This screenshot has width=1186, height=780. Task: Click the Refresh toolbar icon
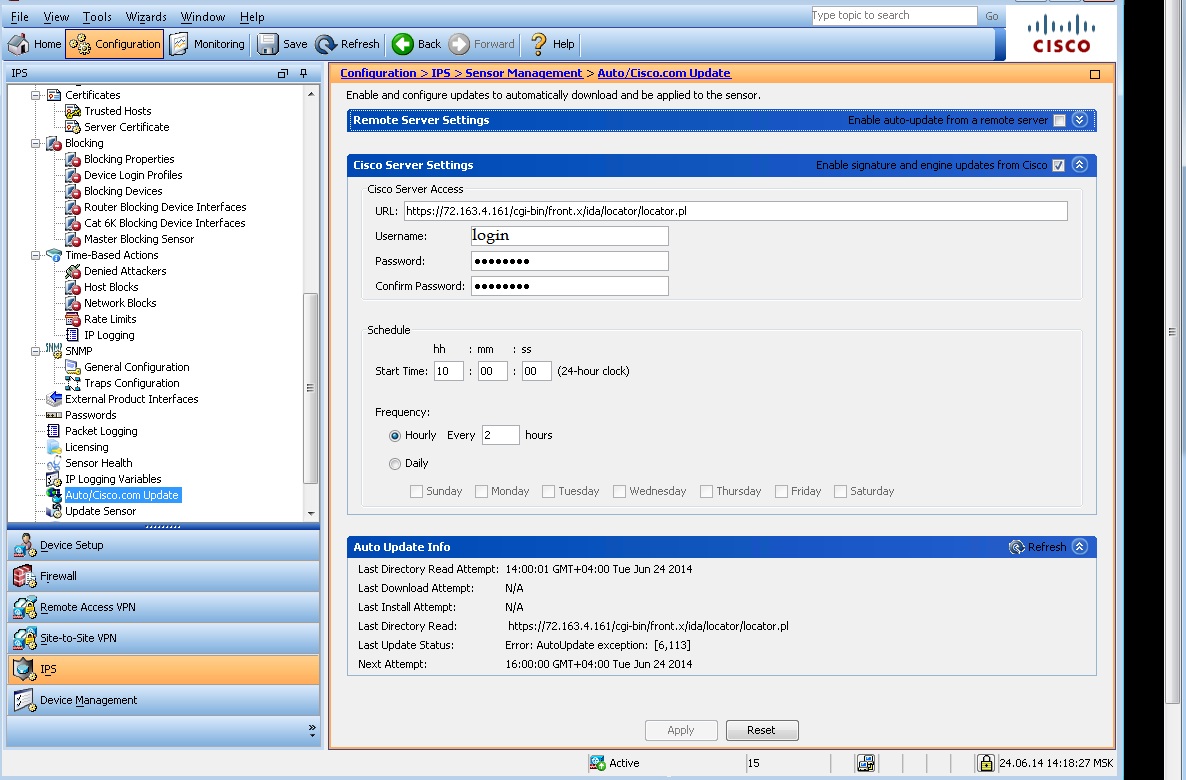326,44
